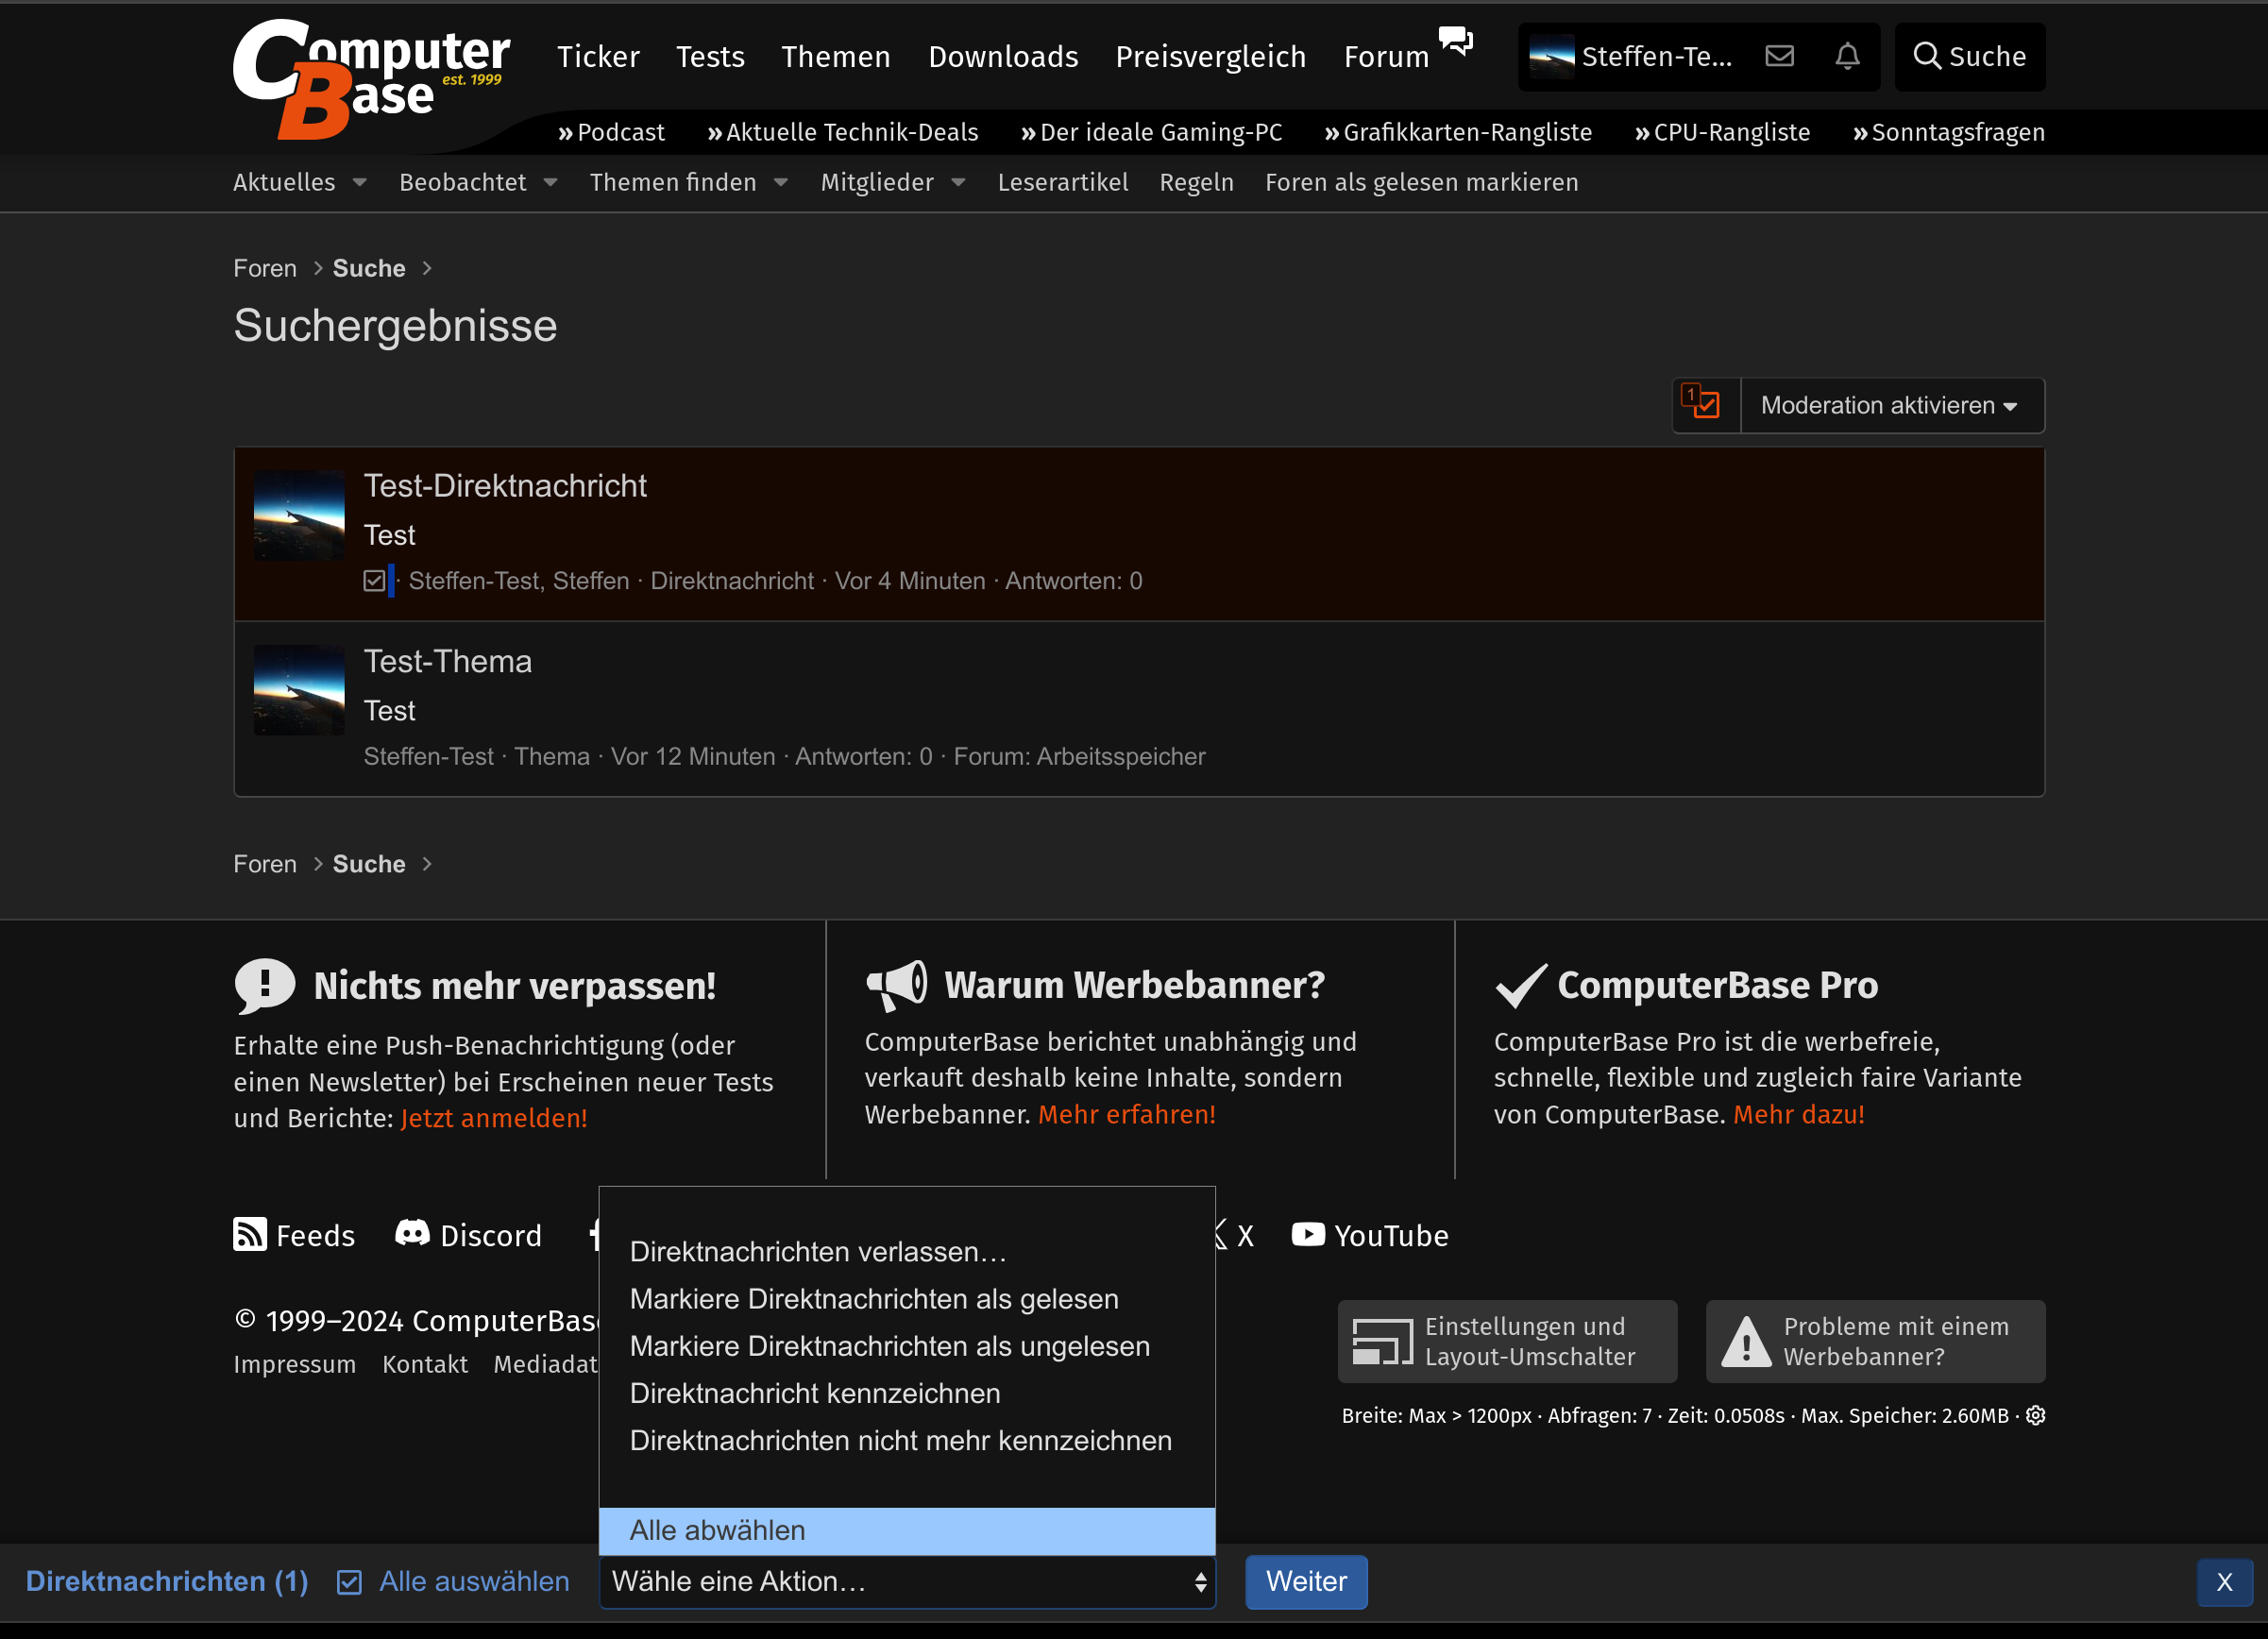Viewport: 2268px width, 1639px height.
Task: Open the Wähle eine Aktion select box
Action: tap(906, 1582)
